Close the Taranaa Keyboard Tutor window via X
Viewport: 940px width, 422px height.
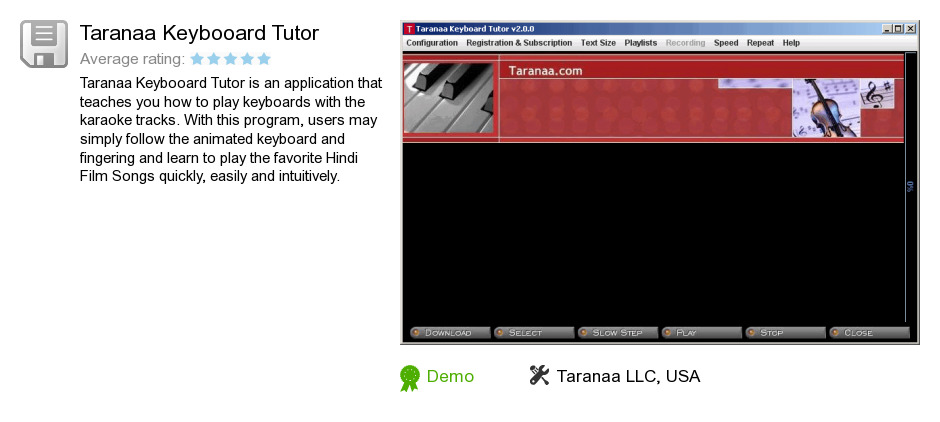(910, 29)
